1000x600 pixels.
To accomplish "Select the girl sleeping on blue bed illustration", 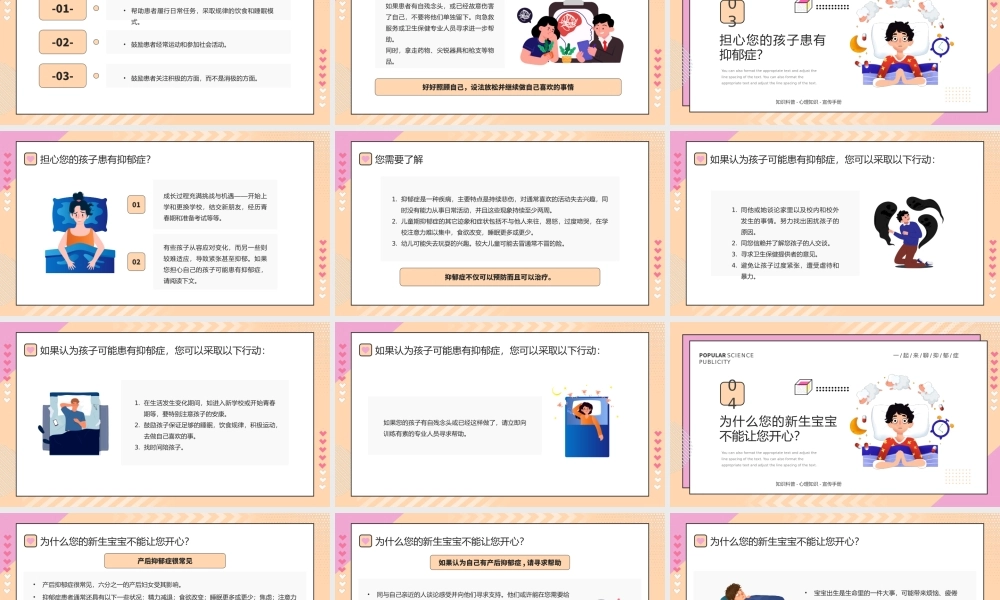I will click(80, 233).
